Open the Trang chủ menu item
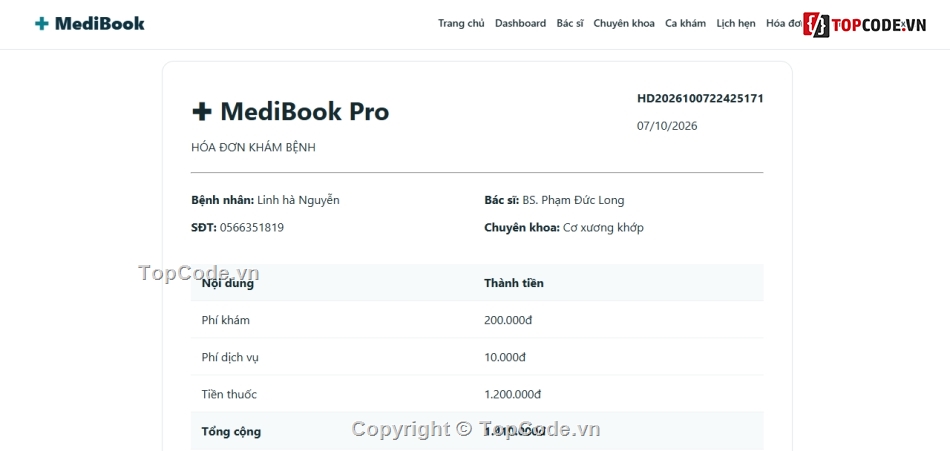This screenshot has width=950, height=451. (x=461, y=24)
